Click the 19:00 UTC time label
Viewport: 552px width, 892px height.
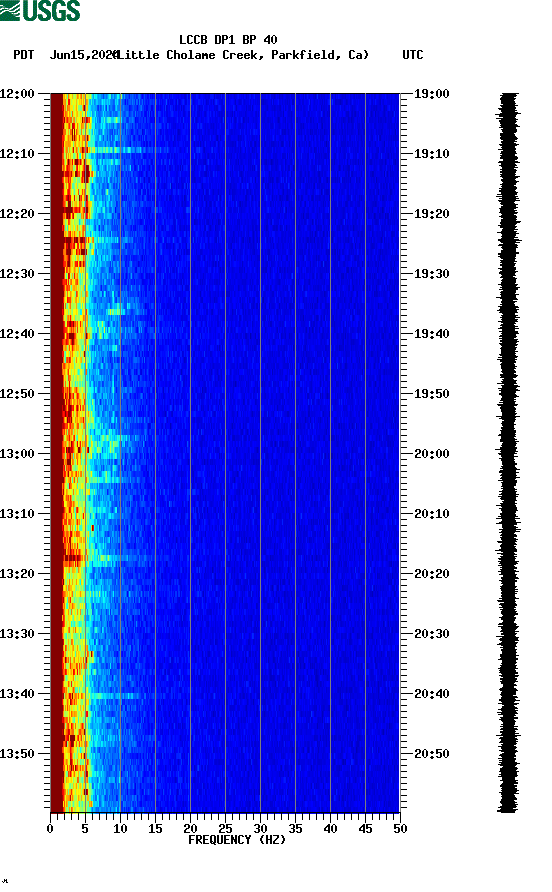click(431, 94)
